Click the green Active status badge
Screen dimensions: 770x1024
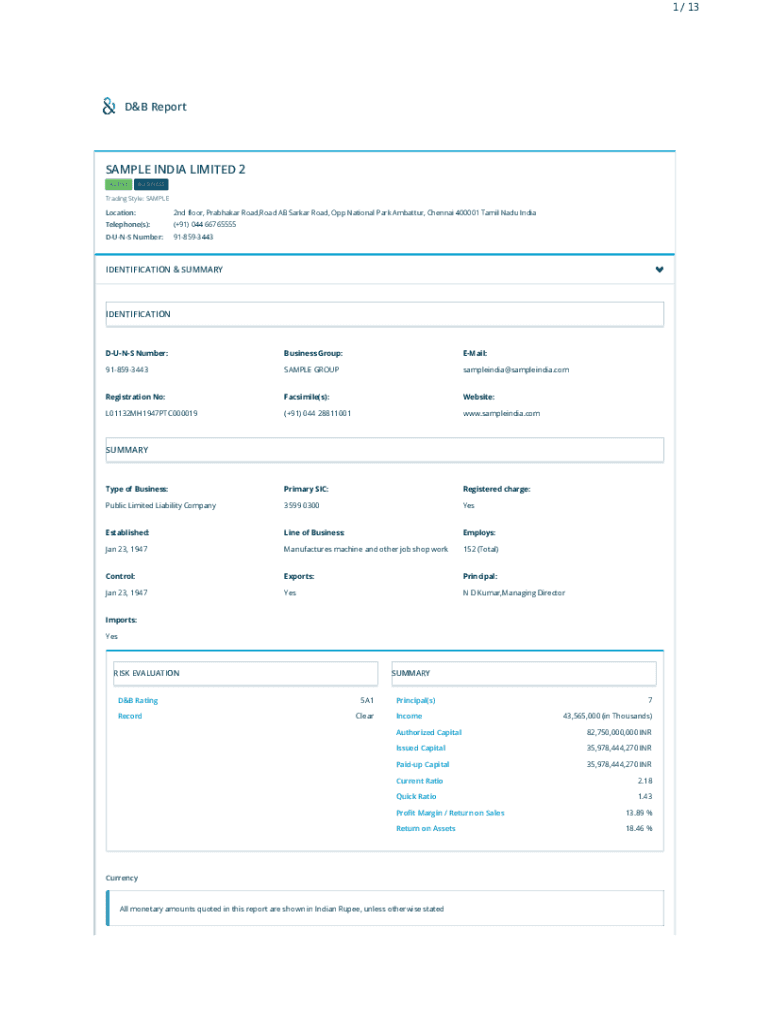118,184
